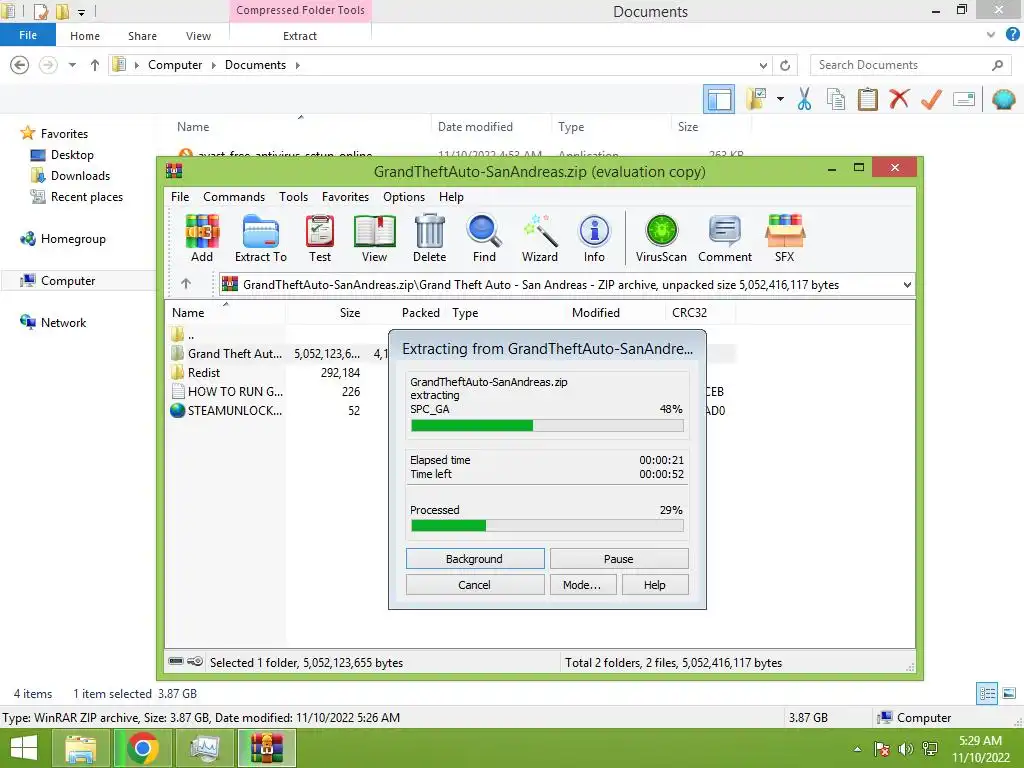Open the Commands menu

234,197
